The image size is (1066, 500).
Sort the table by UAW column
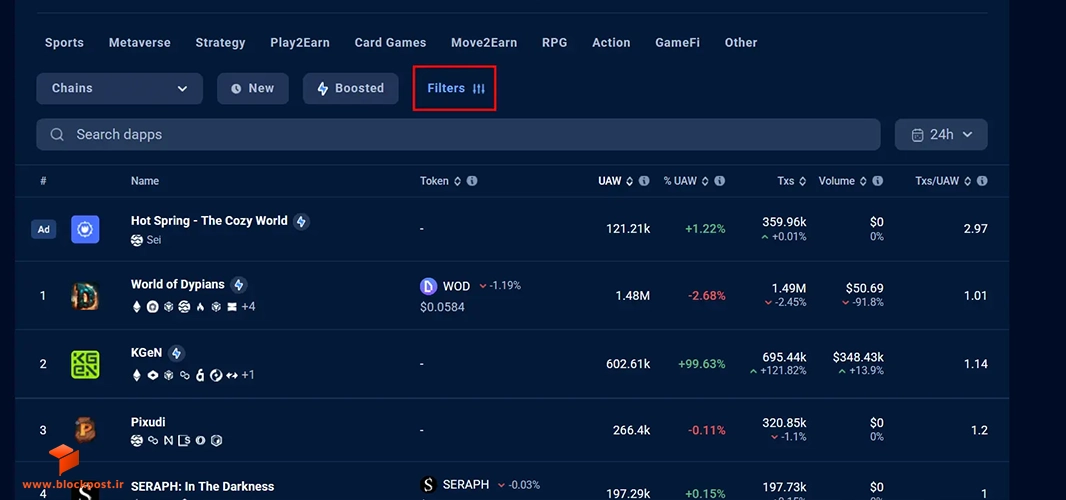tap(616, 181)
